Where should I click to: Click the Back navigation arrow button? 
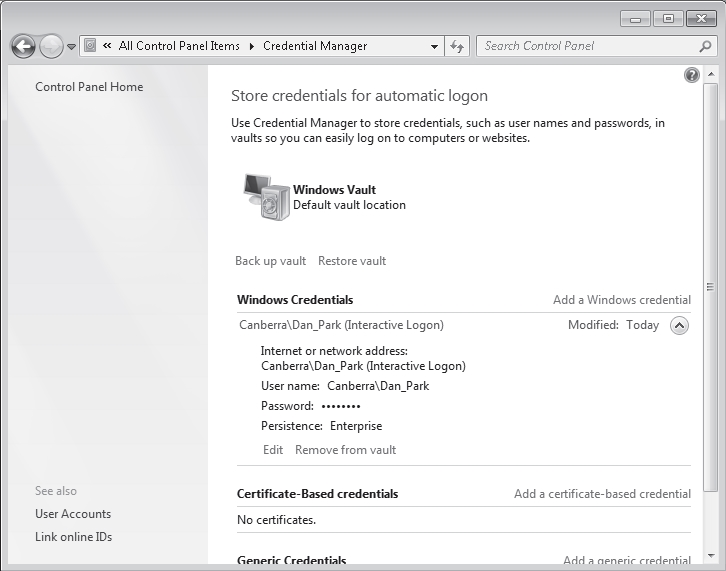click(23, 46)
